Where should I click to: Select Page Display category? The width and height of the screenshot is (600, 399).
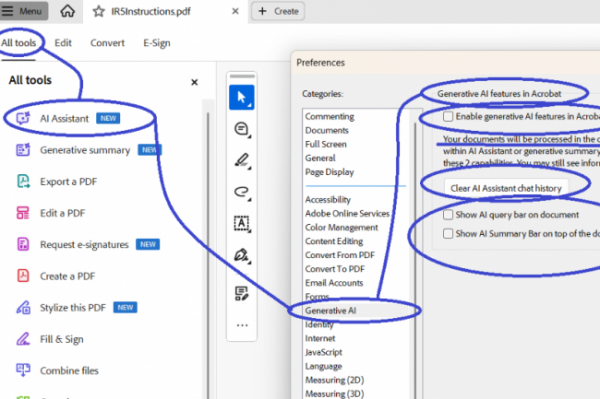coord(329,172)
